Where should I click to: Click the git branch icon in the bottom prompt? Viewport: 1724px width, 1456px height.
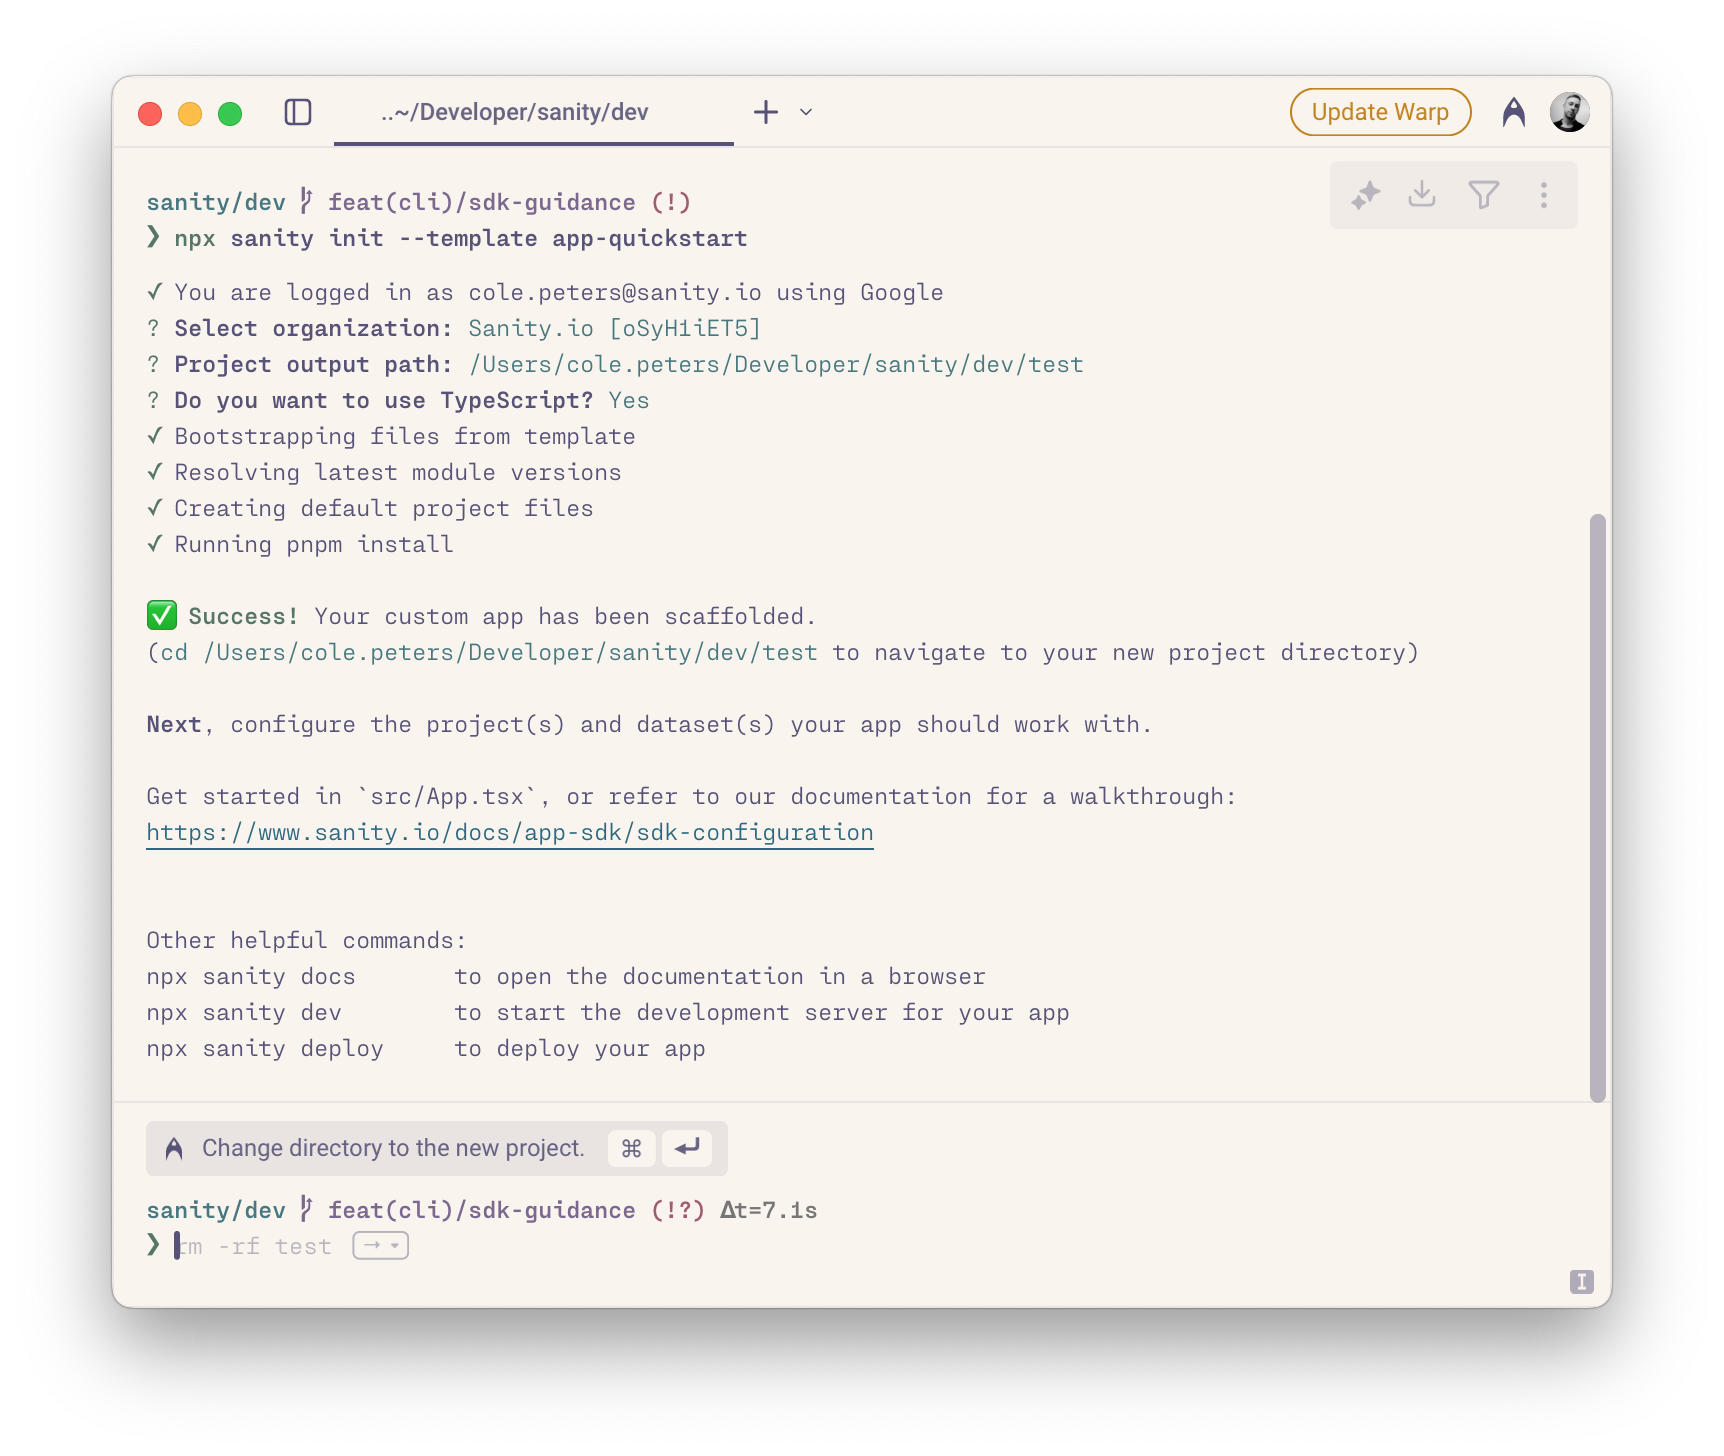pyautogui.click(x=306, y=1209)
